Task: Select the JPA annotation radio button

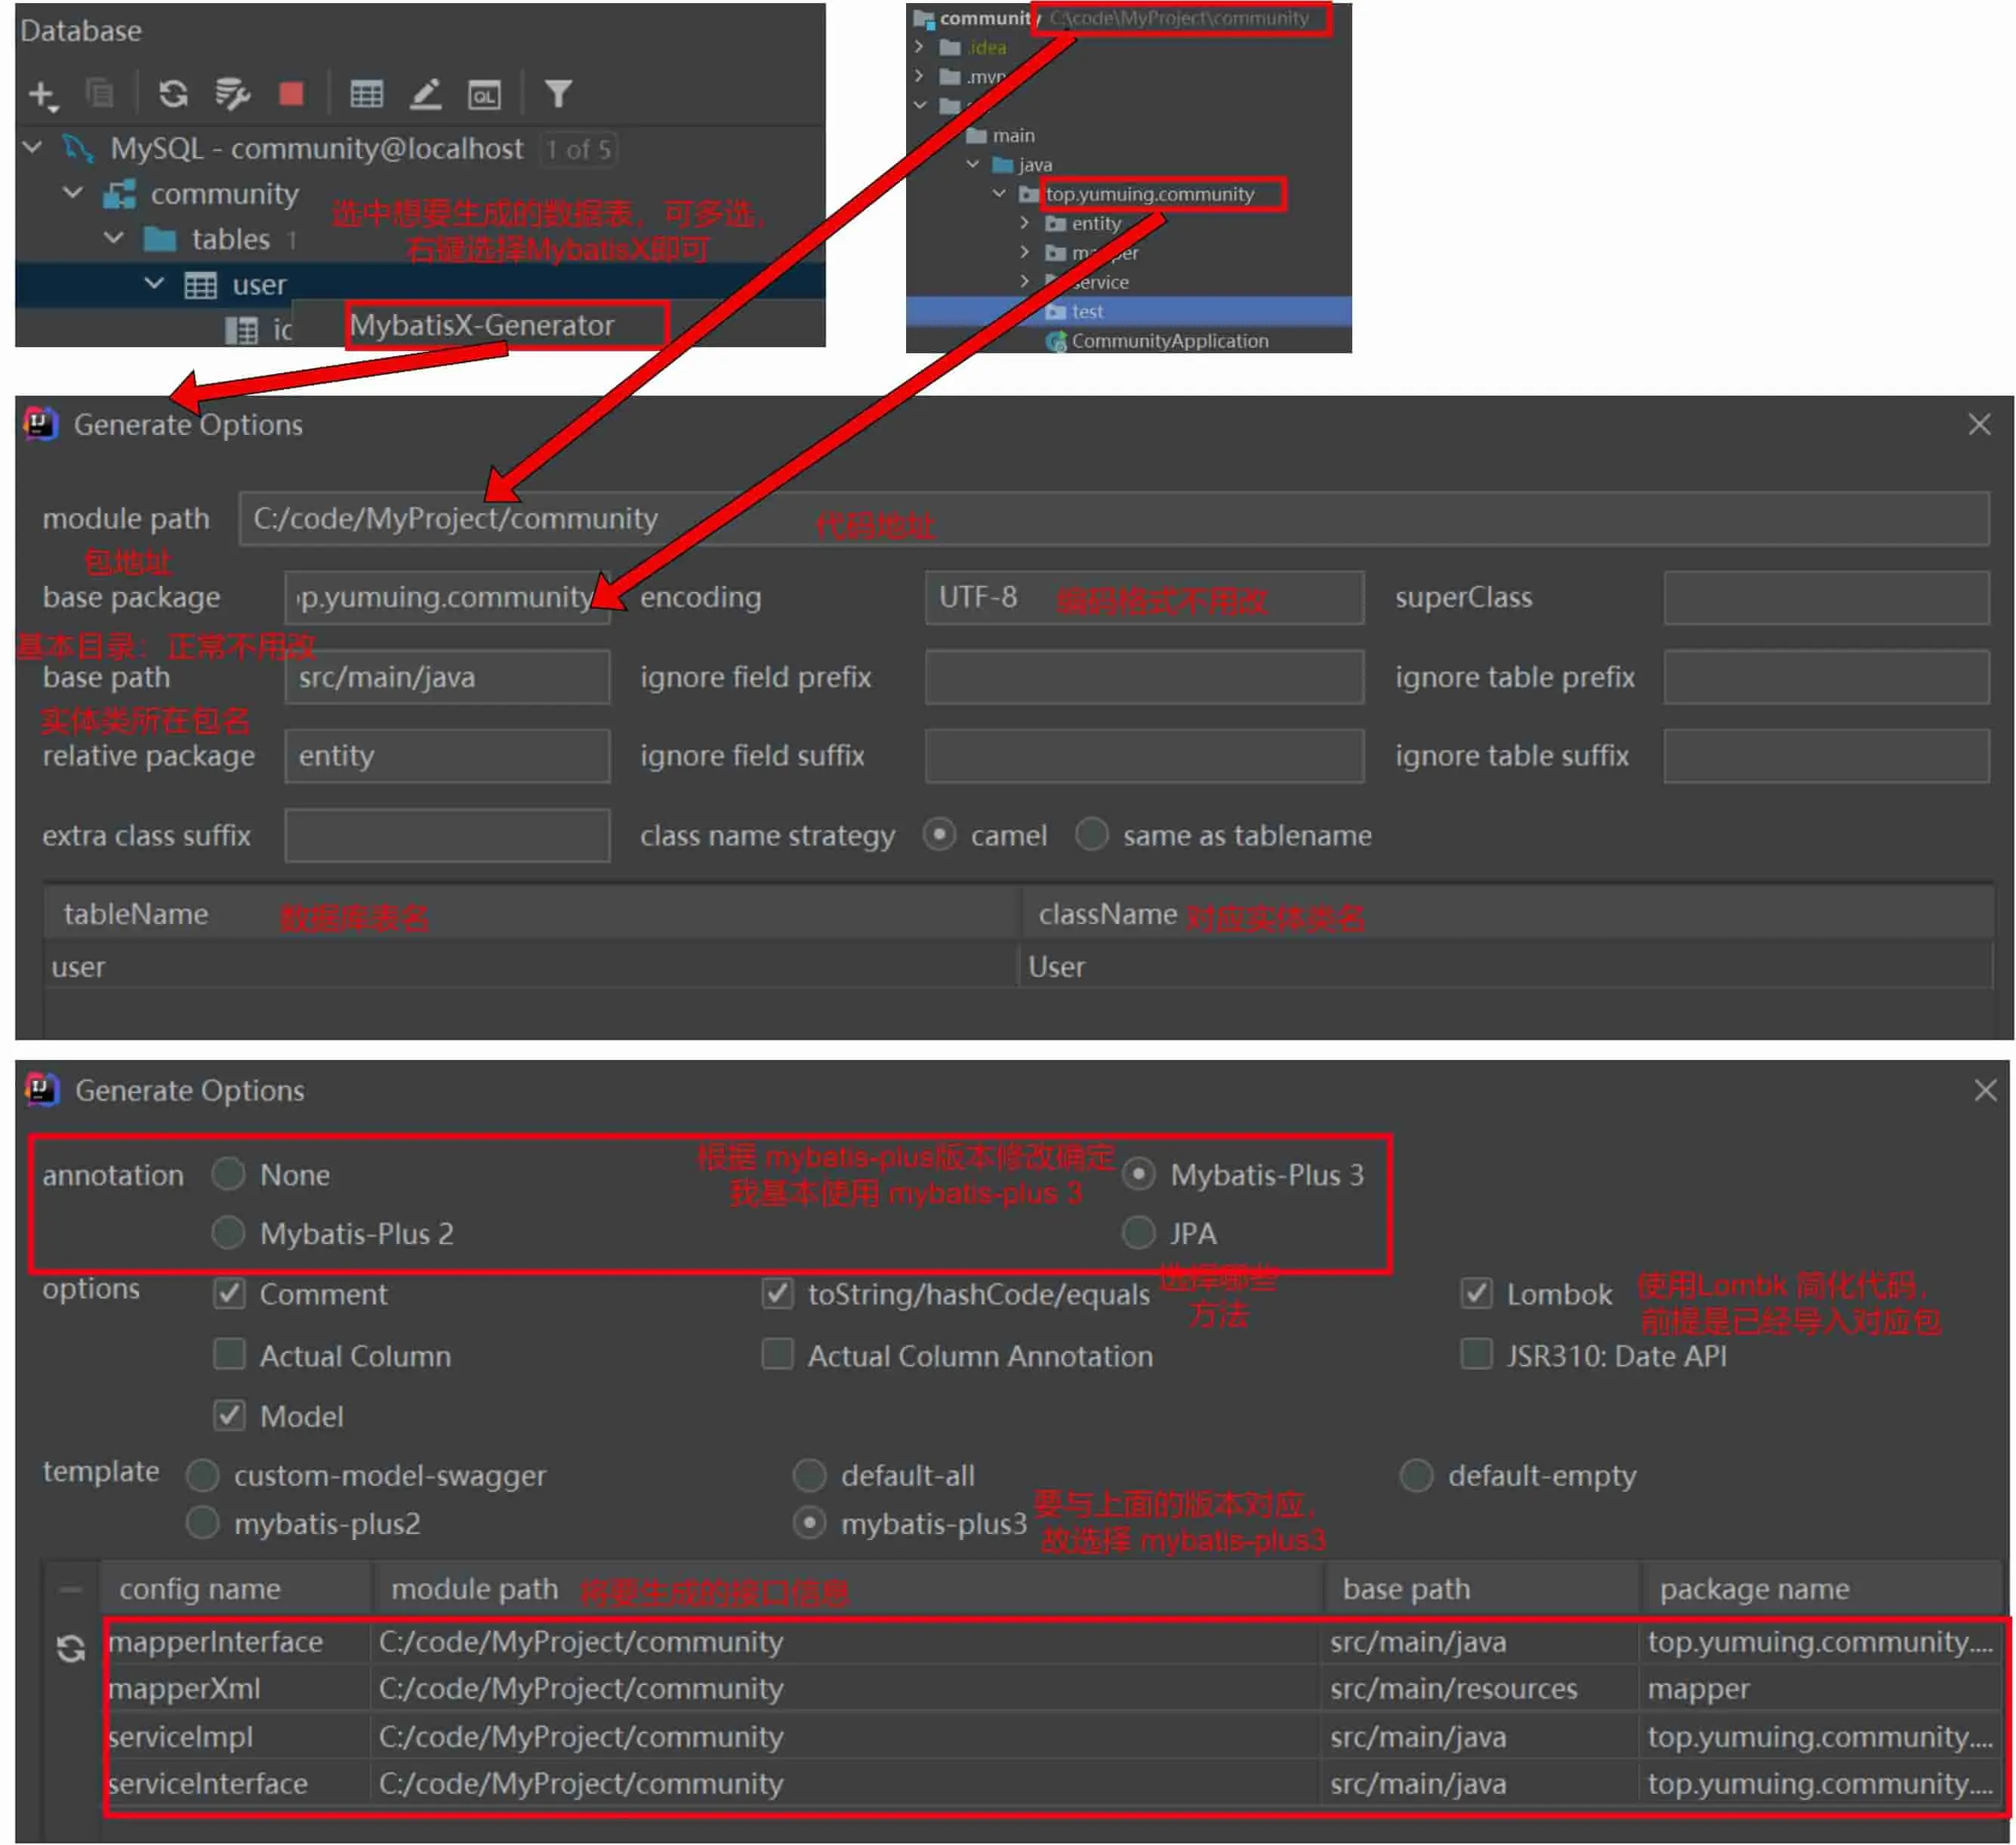Action: [1139, 1233]
